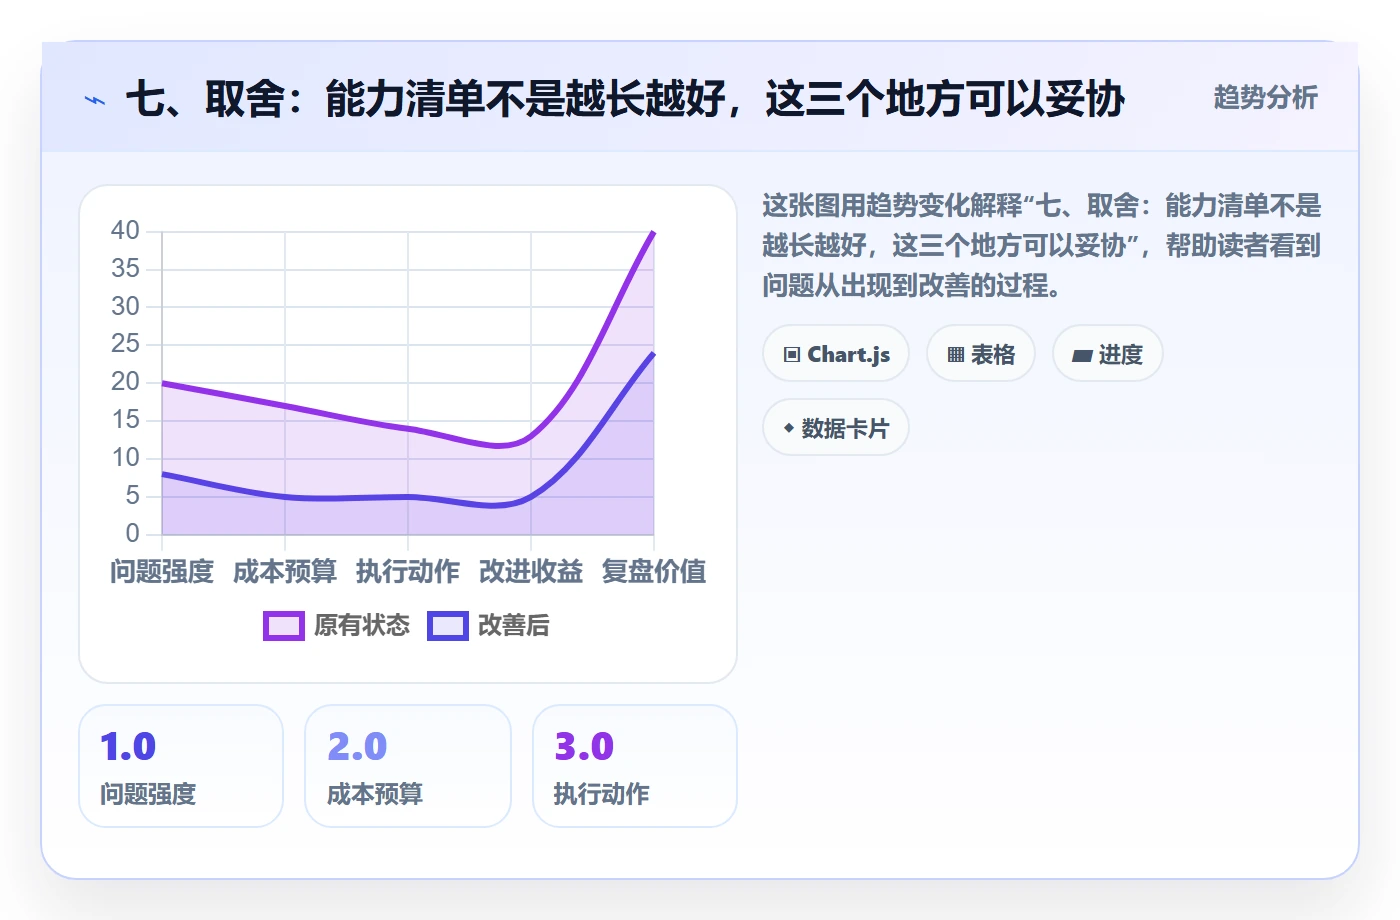Click the 改善后 indigo legend swatch
Viewport: 1400px width, 920px height.
click(x=448, y=626)
